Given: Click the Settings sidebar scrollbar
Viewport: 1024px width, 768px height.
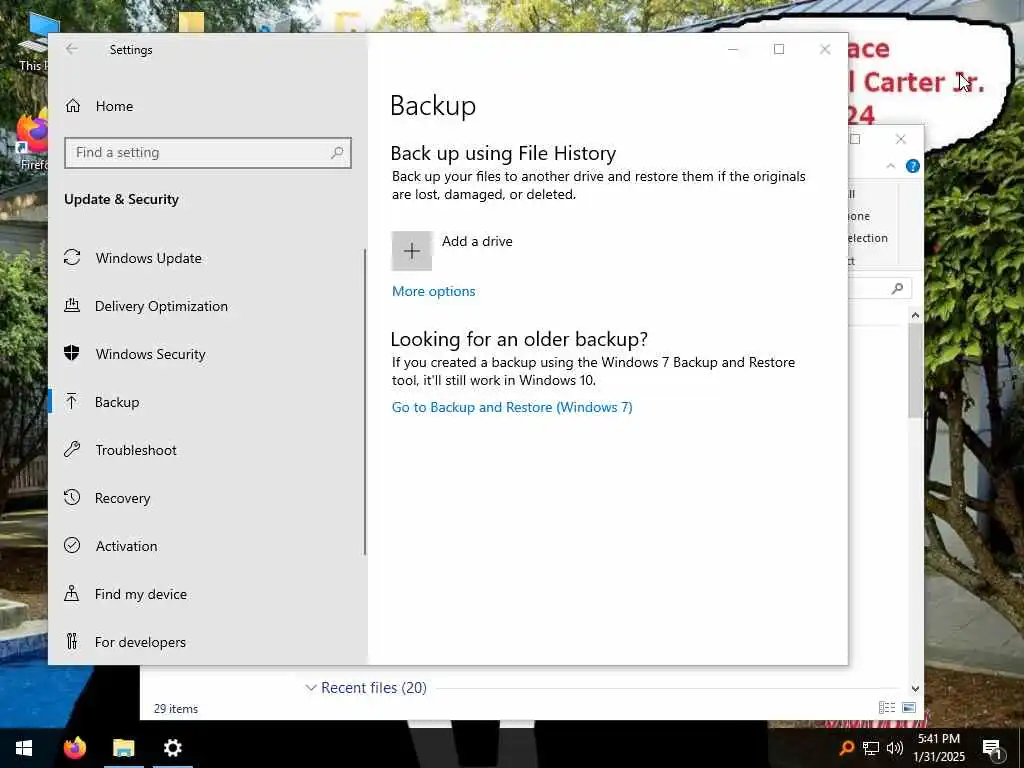Looking at the screenshot, I should coord(364,402).
